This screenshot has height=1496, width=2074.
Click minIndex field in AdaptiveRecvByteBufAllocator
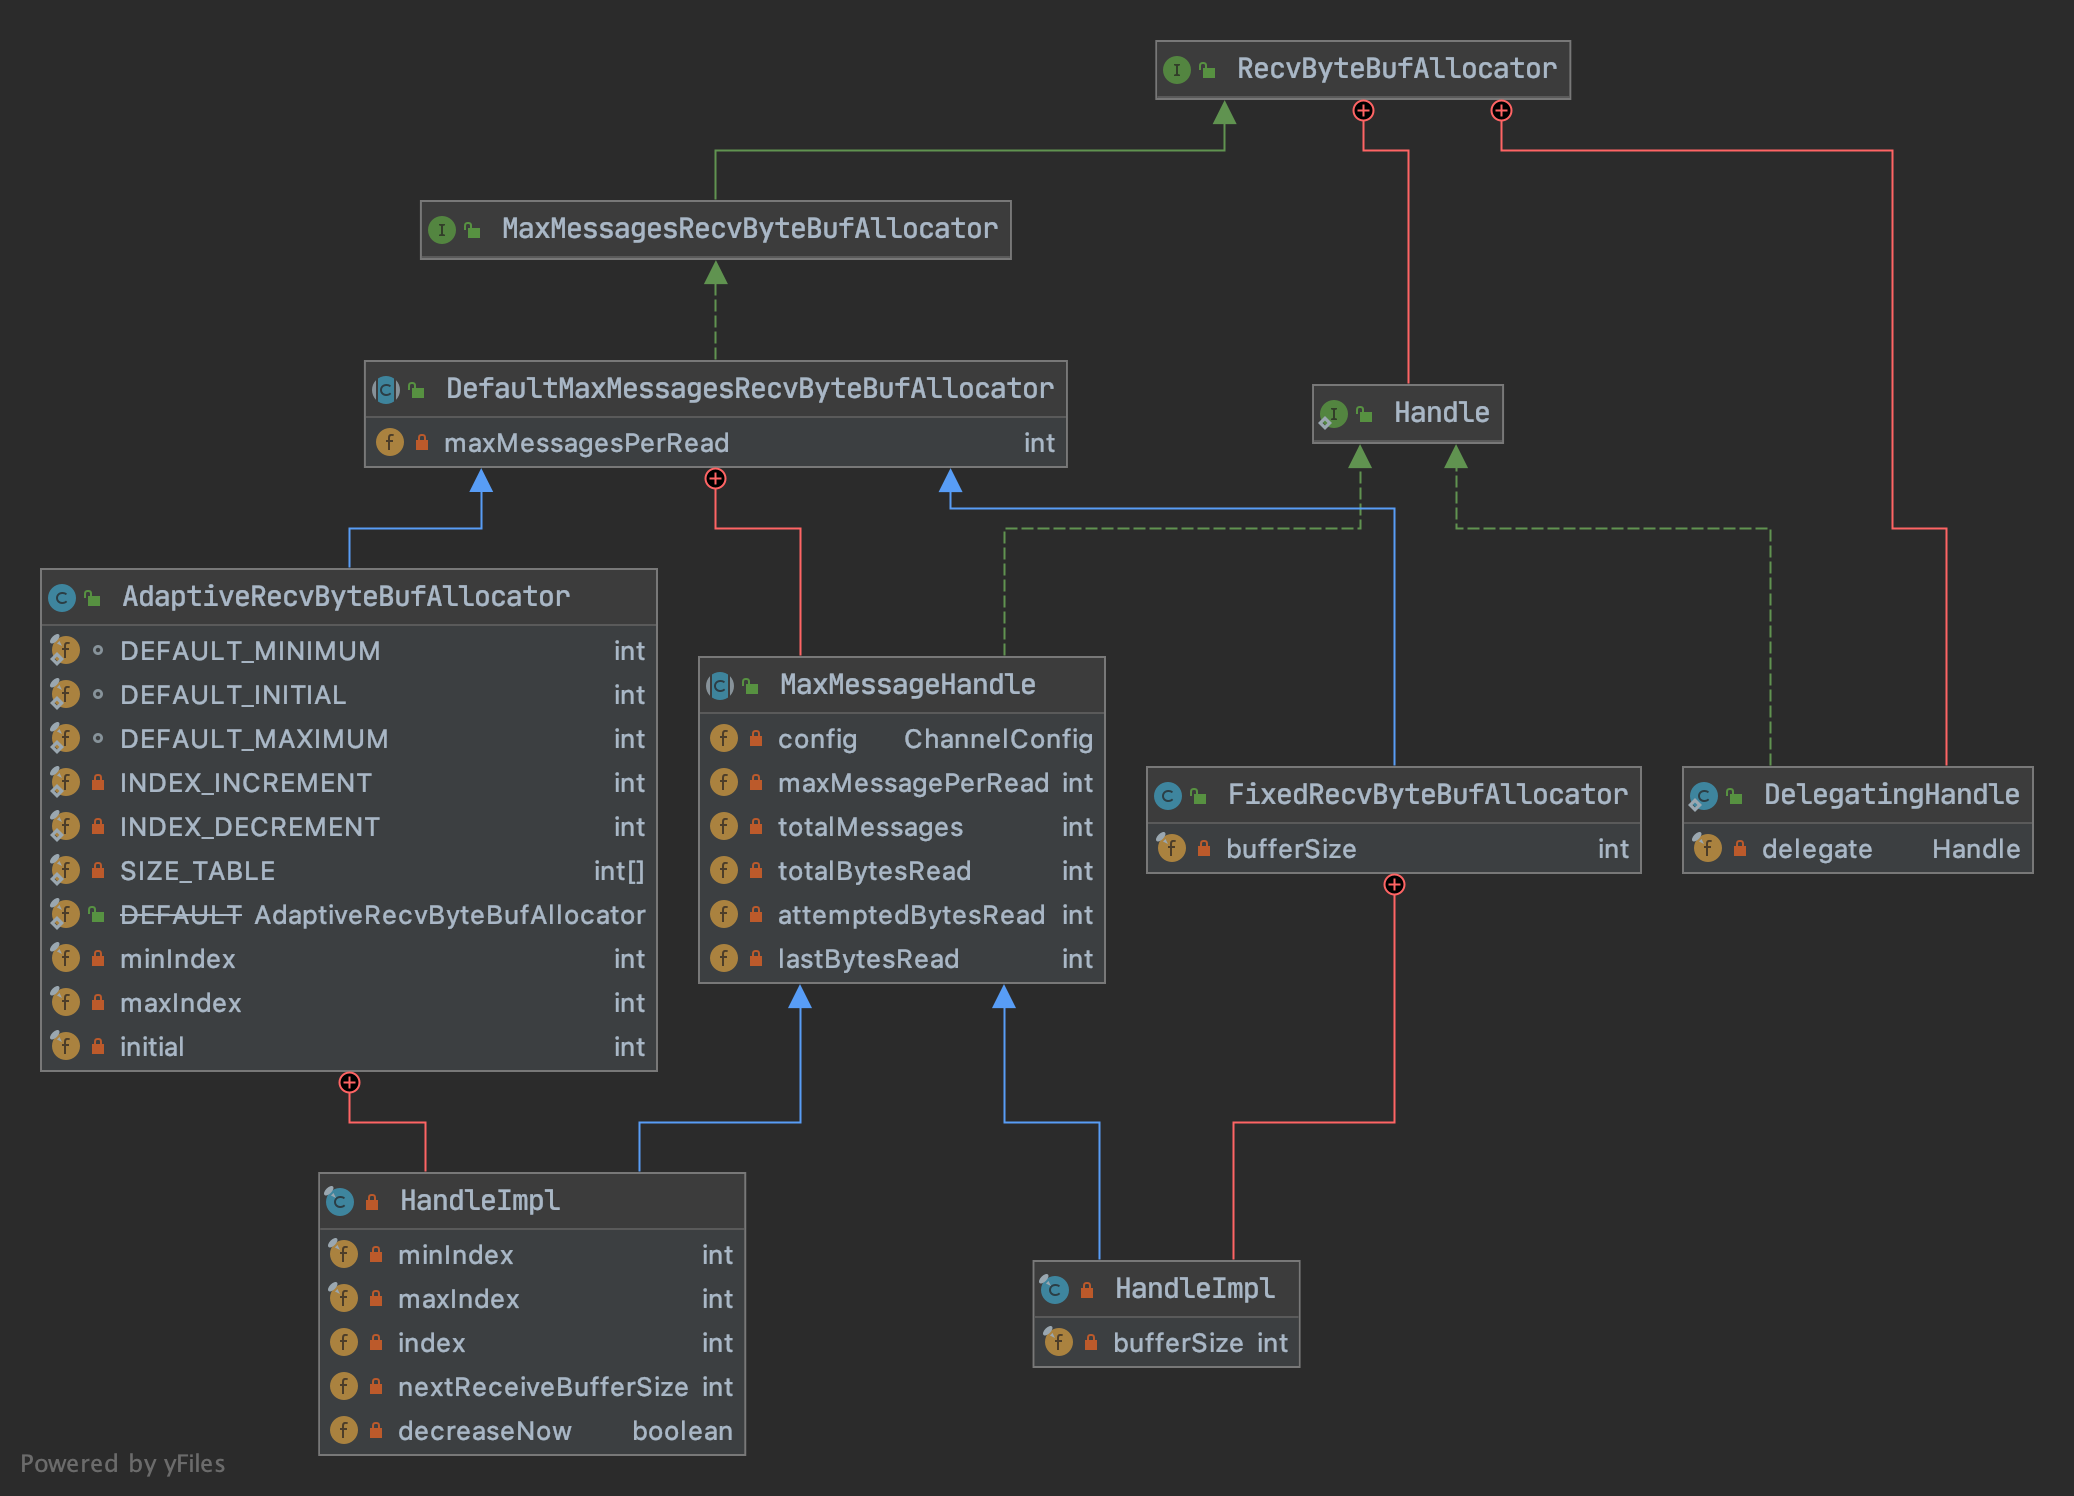[x=349, y=959]
